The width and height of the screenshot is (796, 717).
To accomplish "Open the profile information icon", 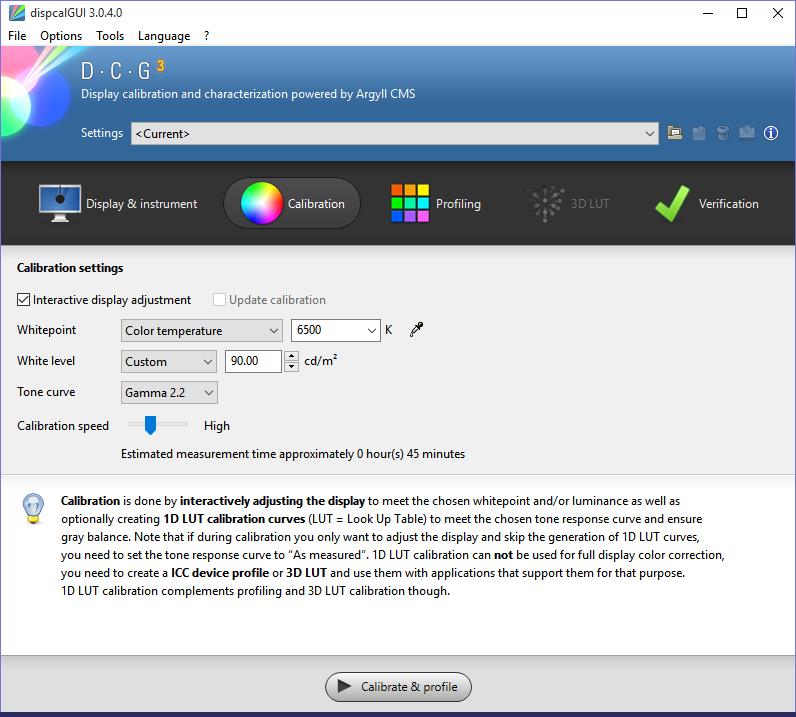I will (x=771, y=133).
